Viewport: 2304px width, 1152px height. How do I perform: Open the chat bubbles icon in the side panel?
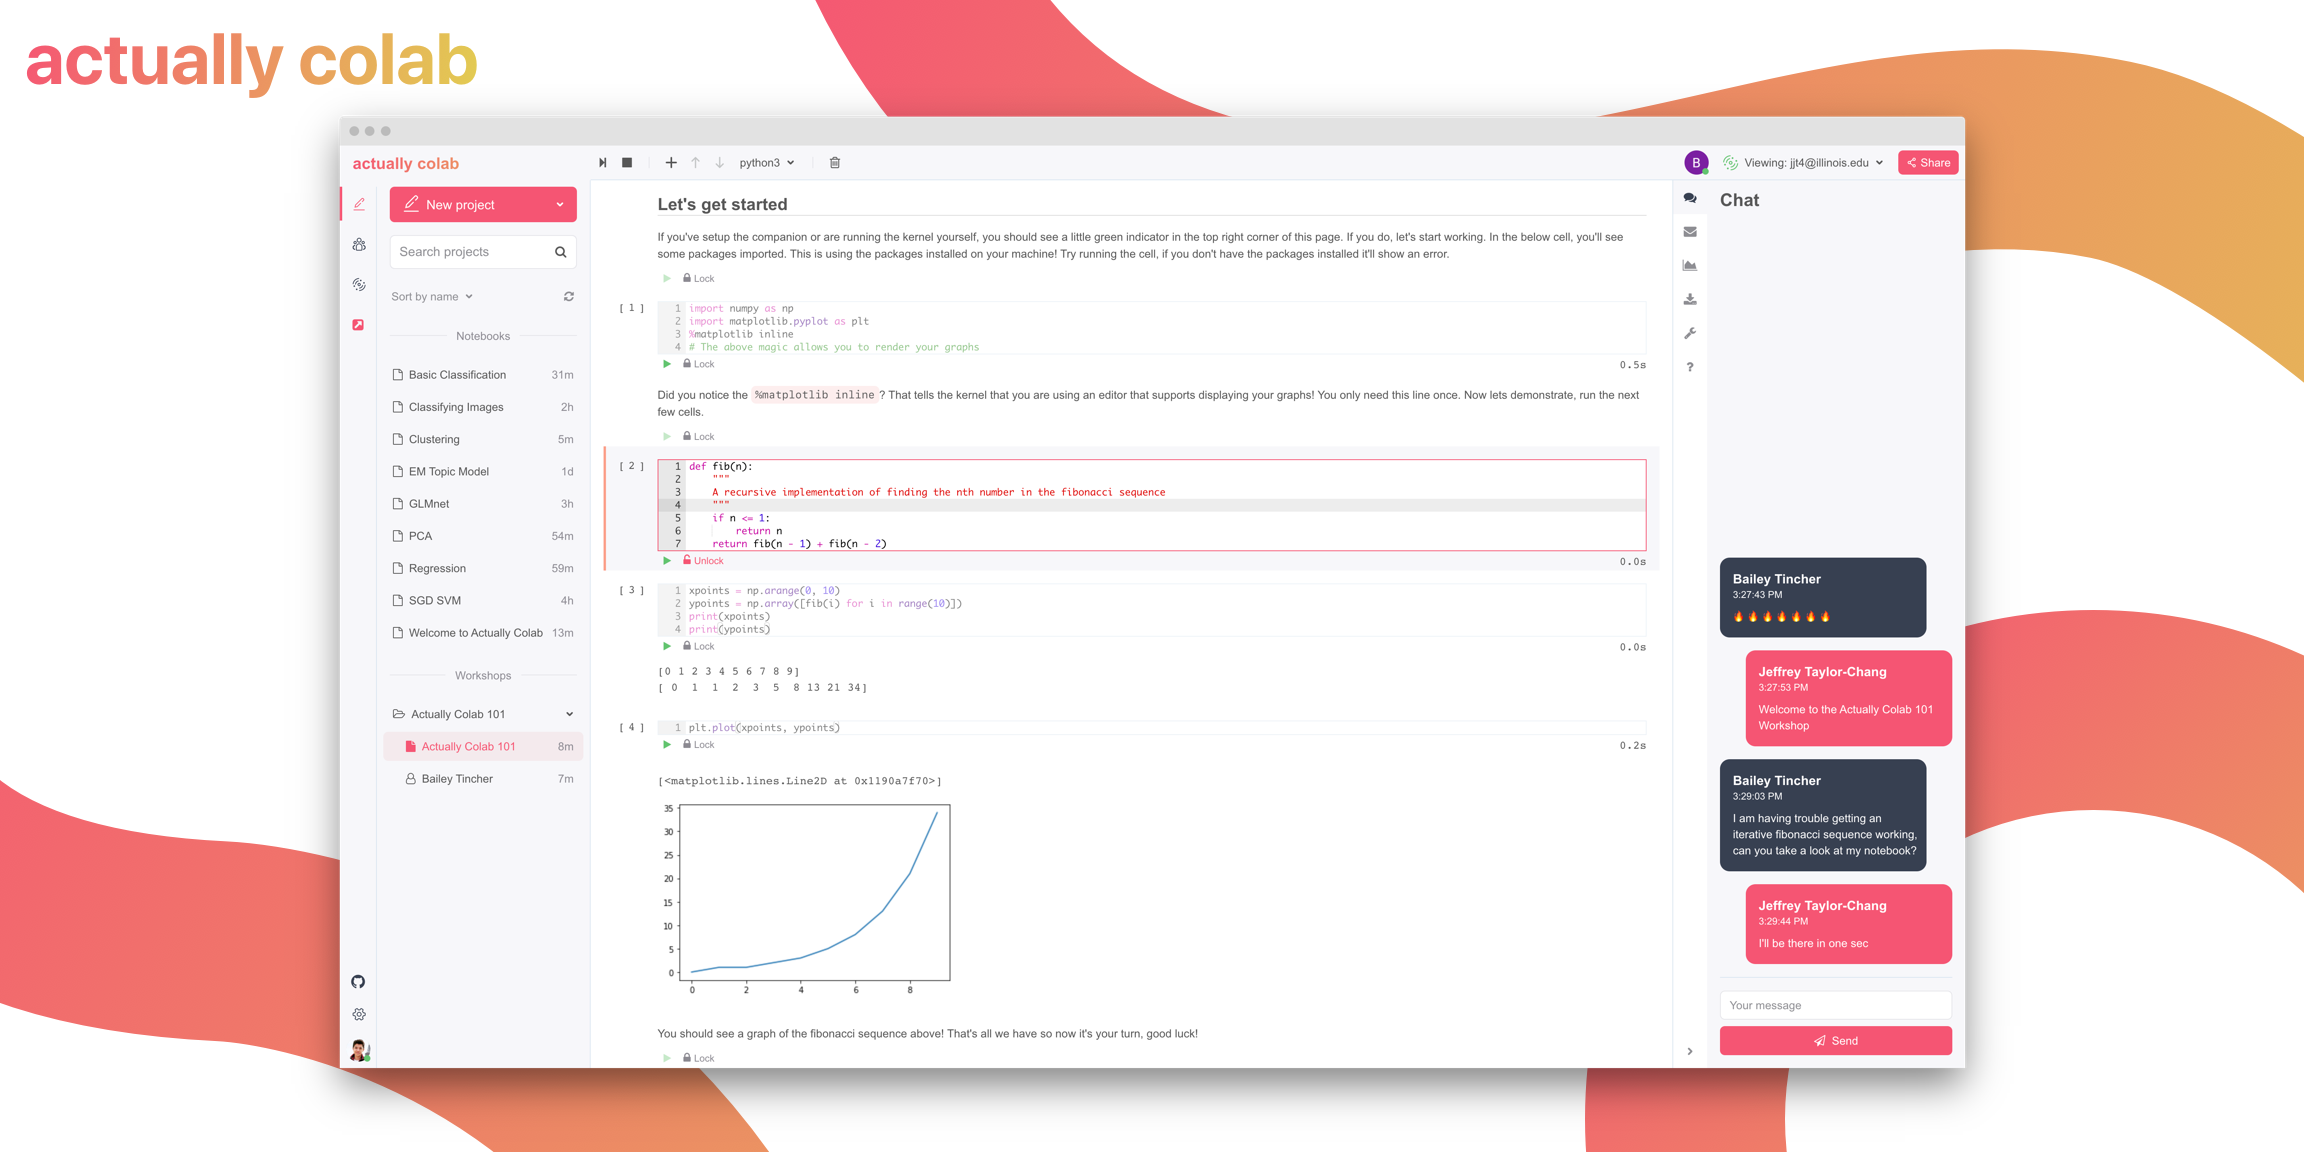pyautogui.click(x=1690, y=198)
